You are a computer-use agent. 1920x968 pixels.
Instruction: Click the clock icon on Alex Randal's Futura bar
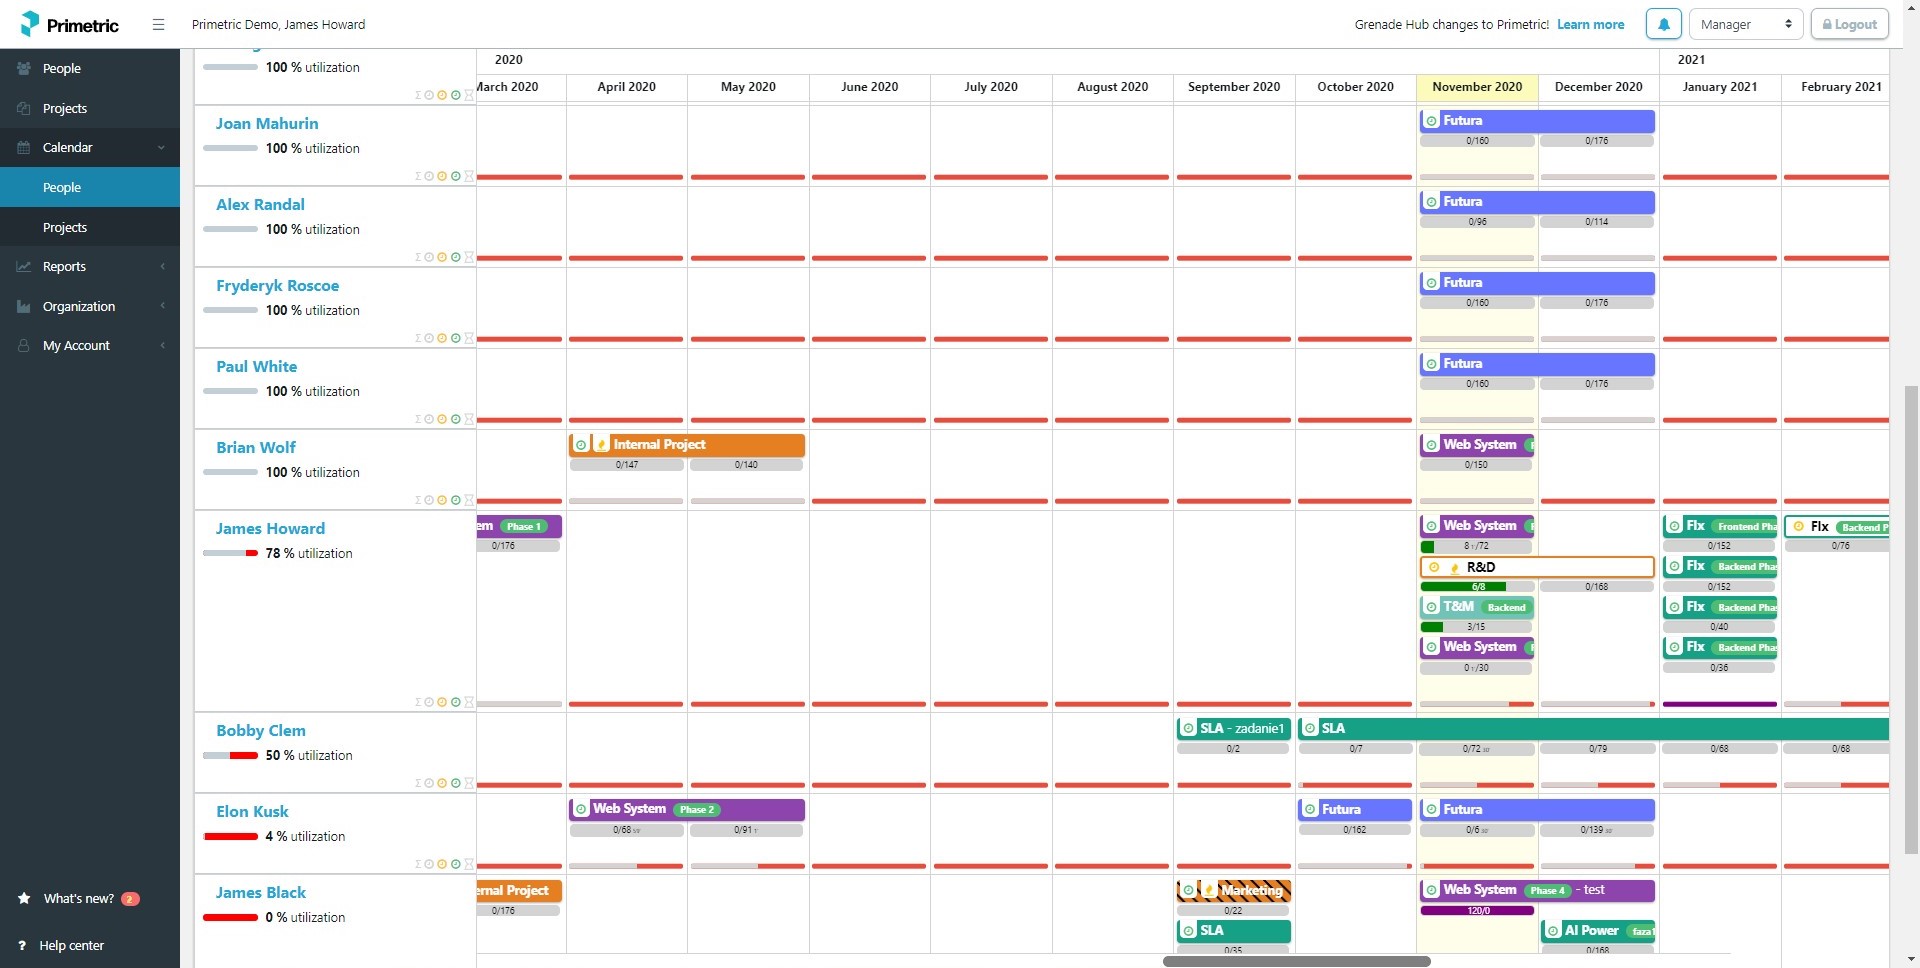click(1432, 202)
